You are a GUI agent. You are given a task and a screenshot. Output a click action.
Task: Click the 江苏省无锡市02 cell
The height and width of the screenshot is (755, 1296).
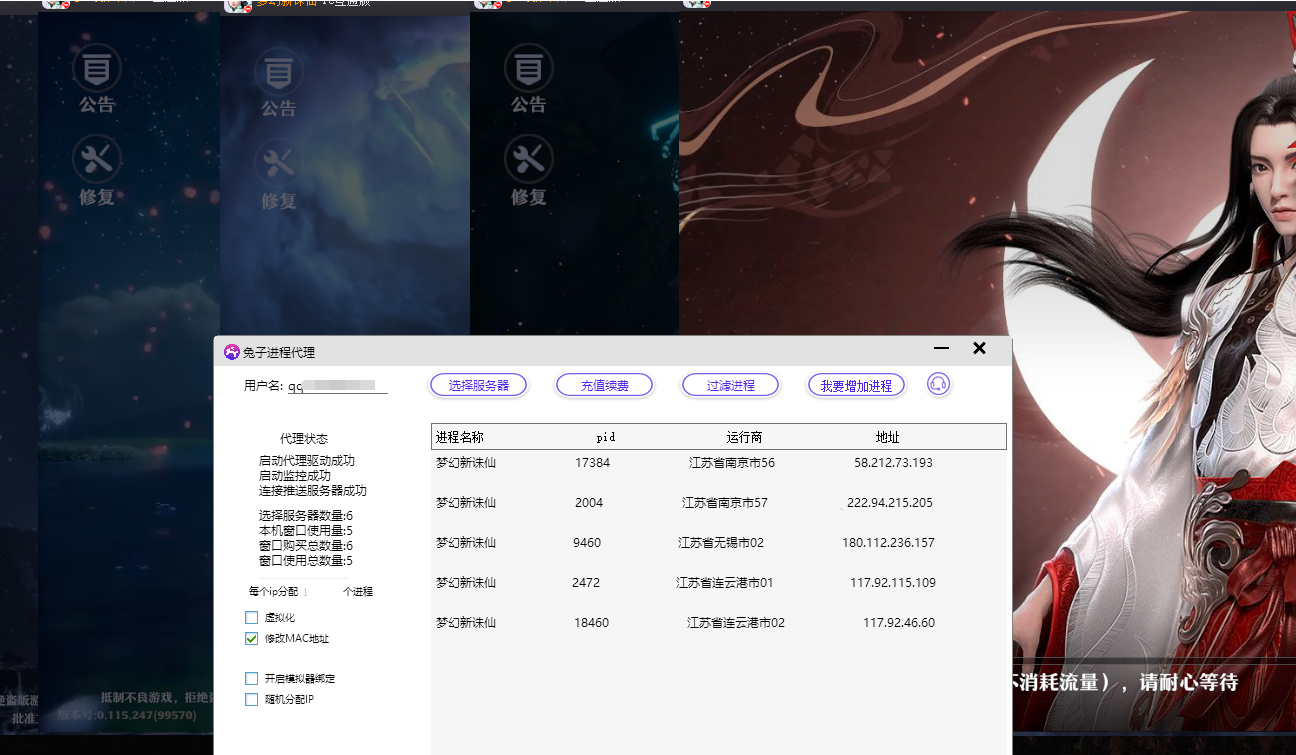coord(721,543)
